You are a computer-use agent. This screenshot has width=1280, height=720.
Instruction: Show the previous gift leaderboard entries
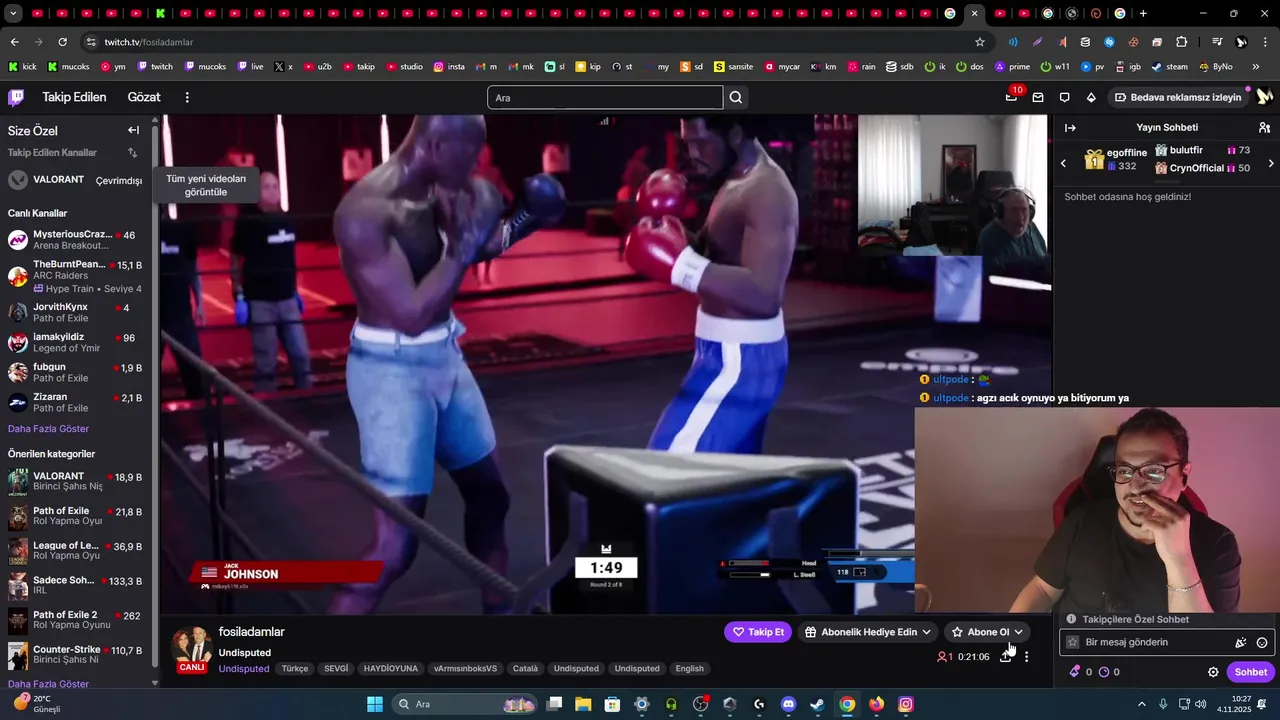point(1063,163)
